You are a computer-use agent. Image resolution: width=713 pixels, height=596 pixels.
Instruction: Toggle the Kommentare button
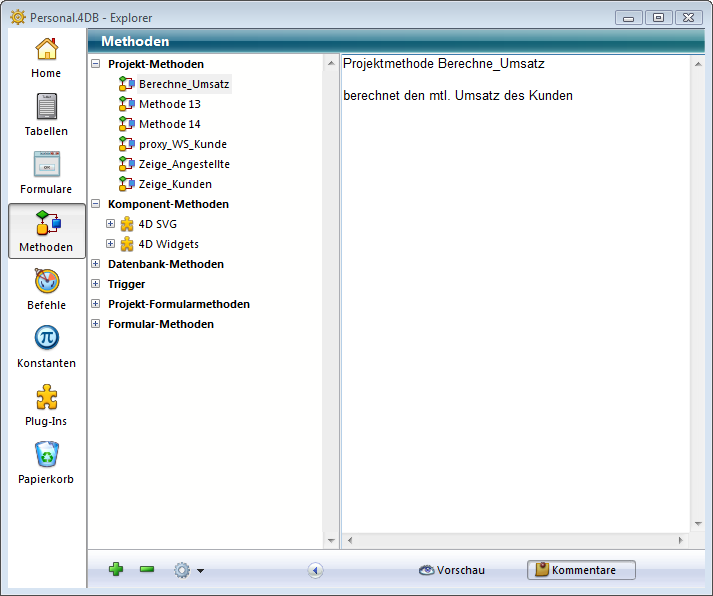581,570
